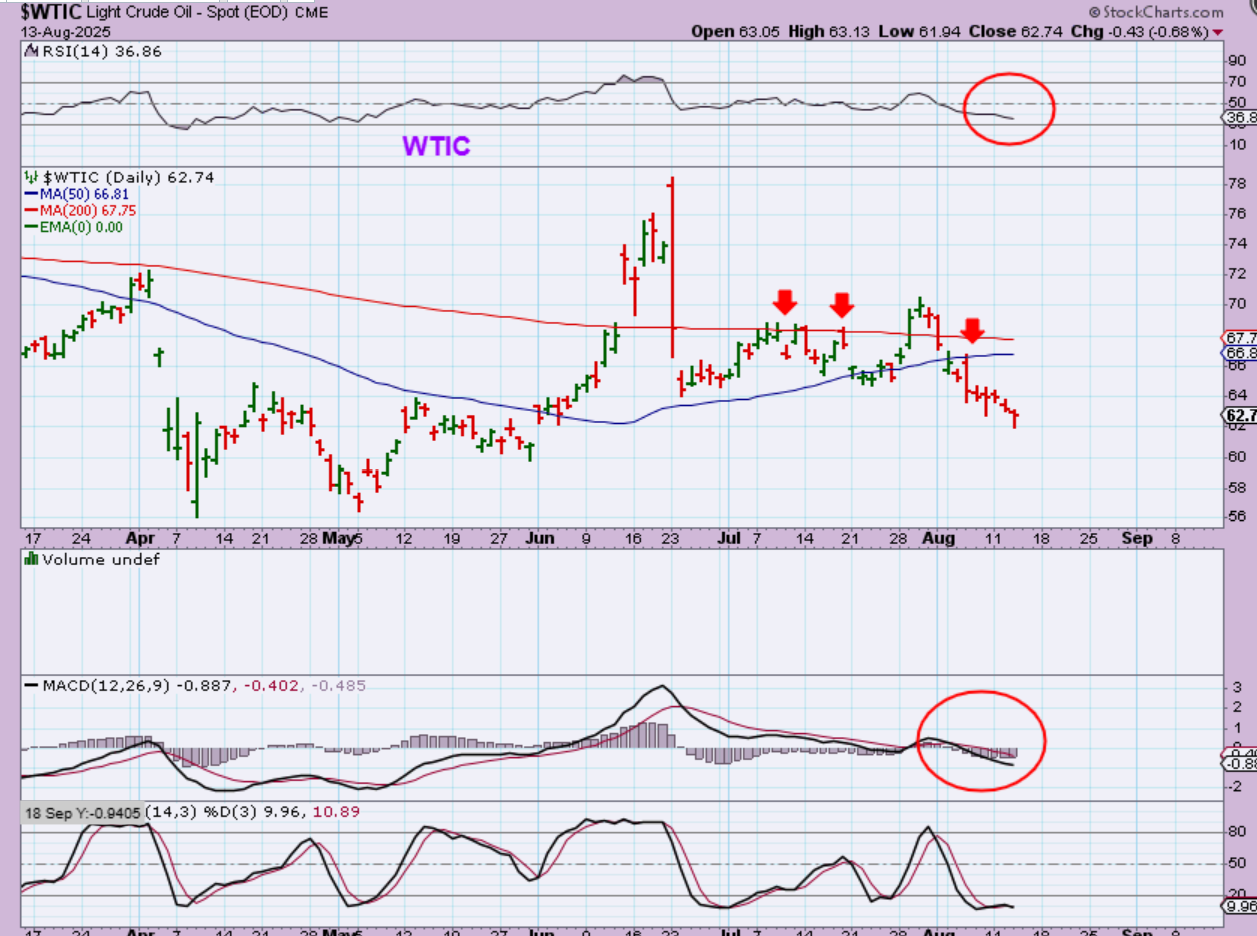Click the 80 label on stochastic axis

(x=1236, y=832)
